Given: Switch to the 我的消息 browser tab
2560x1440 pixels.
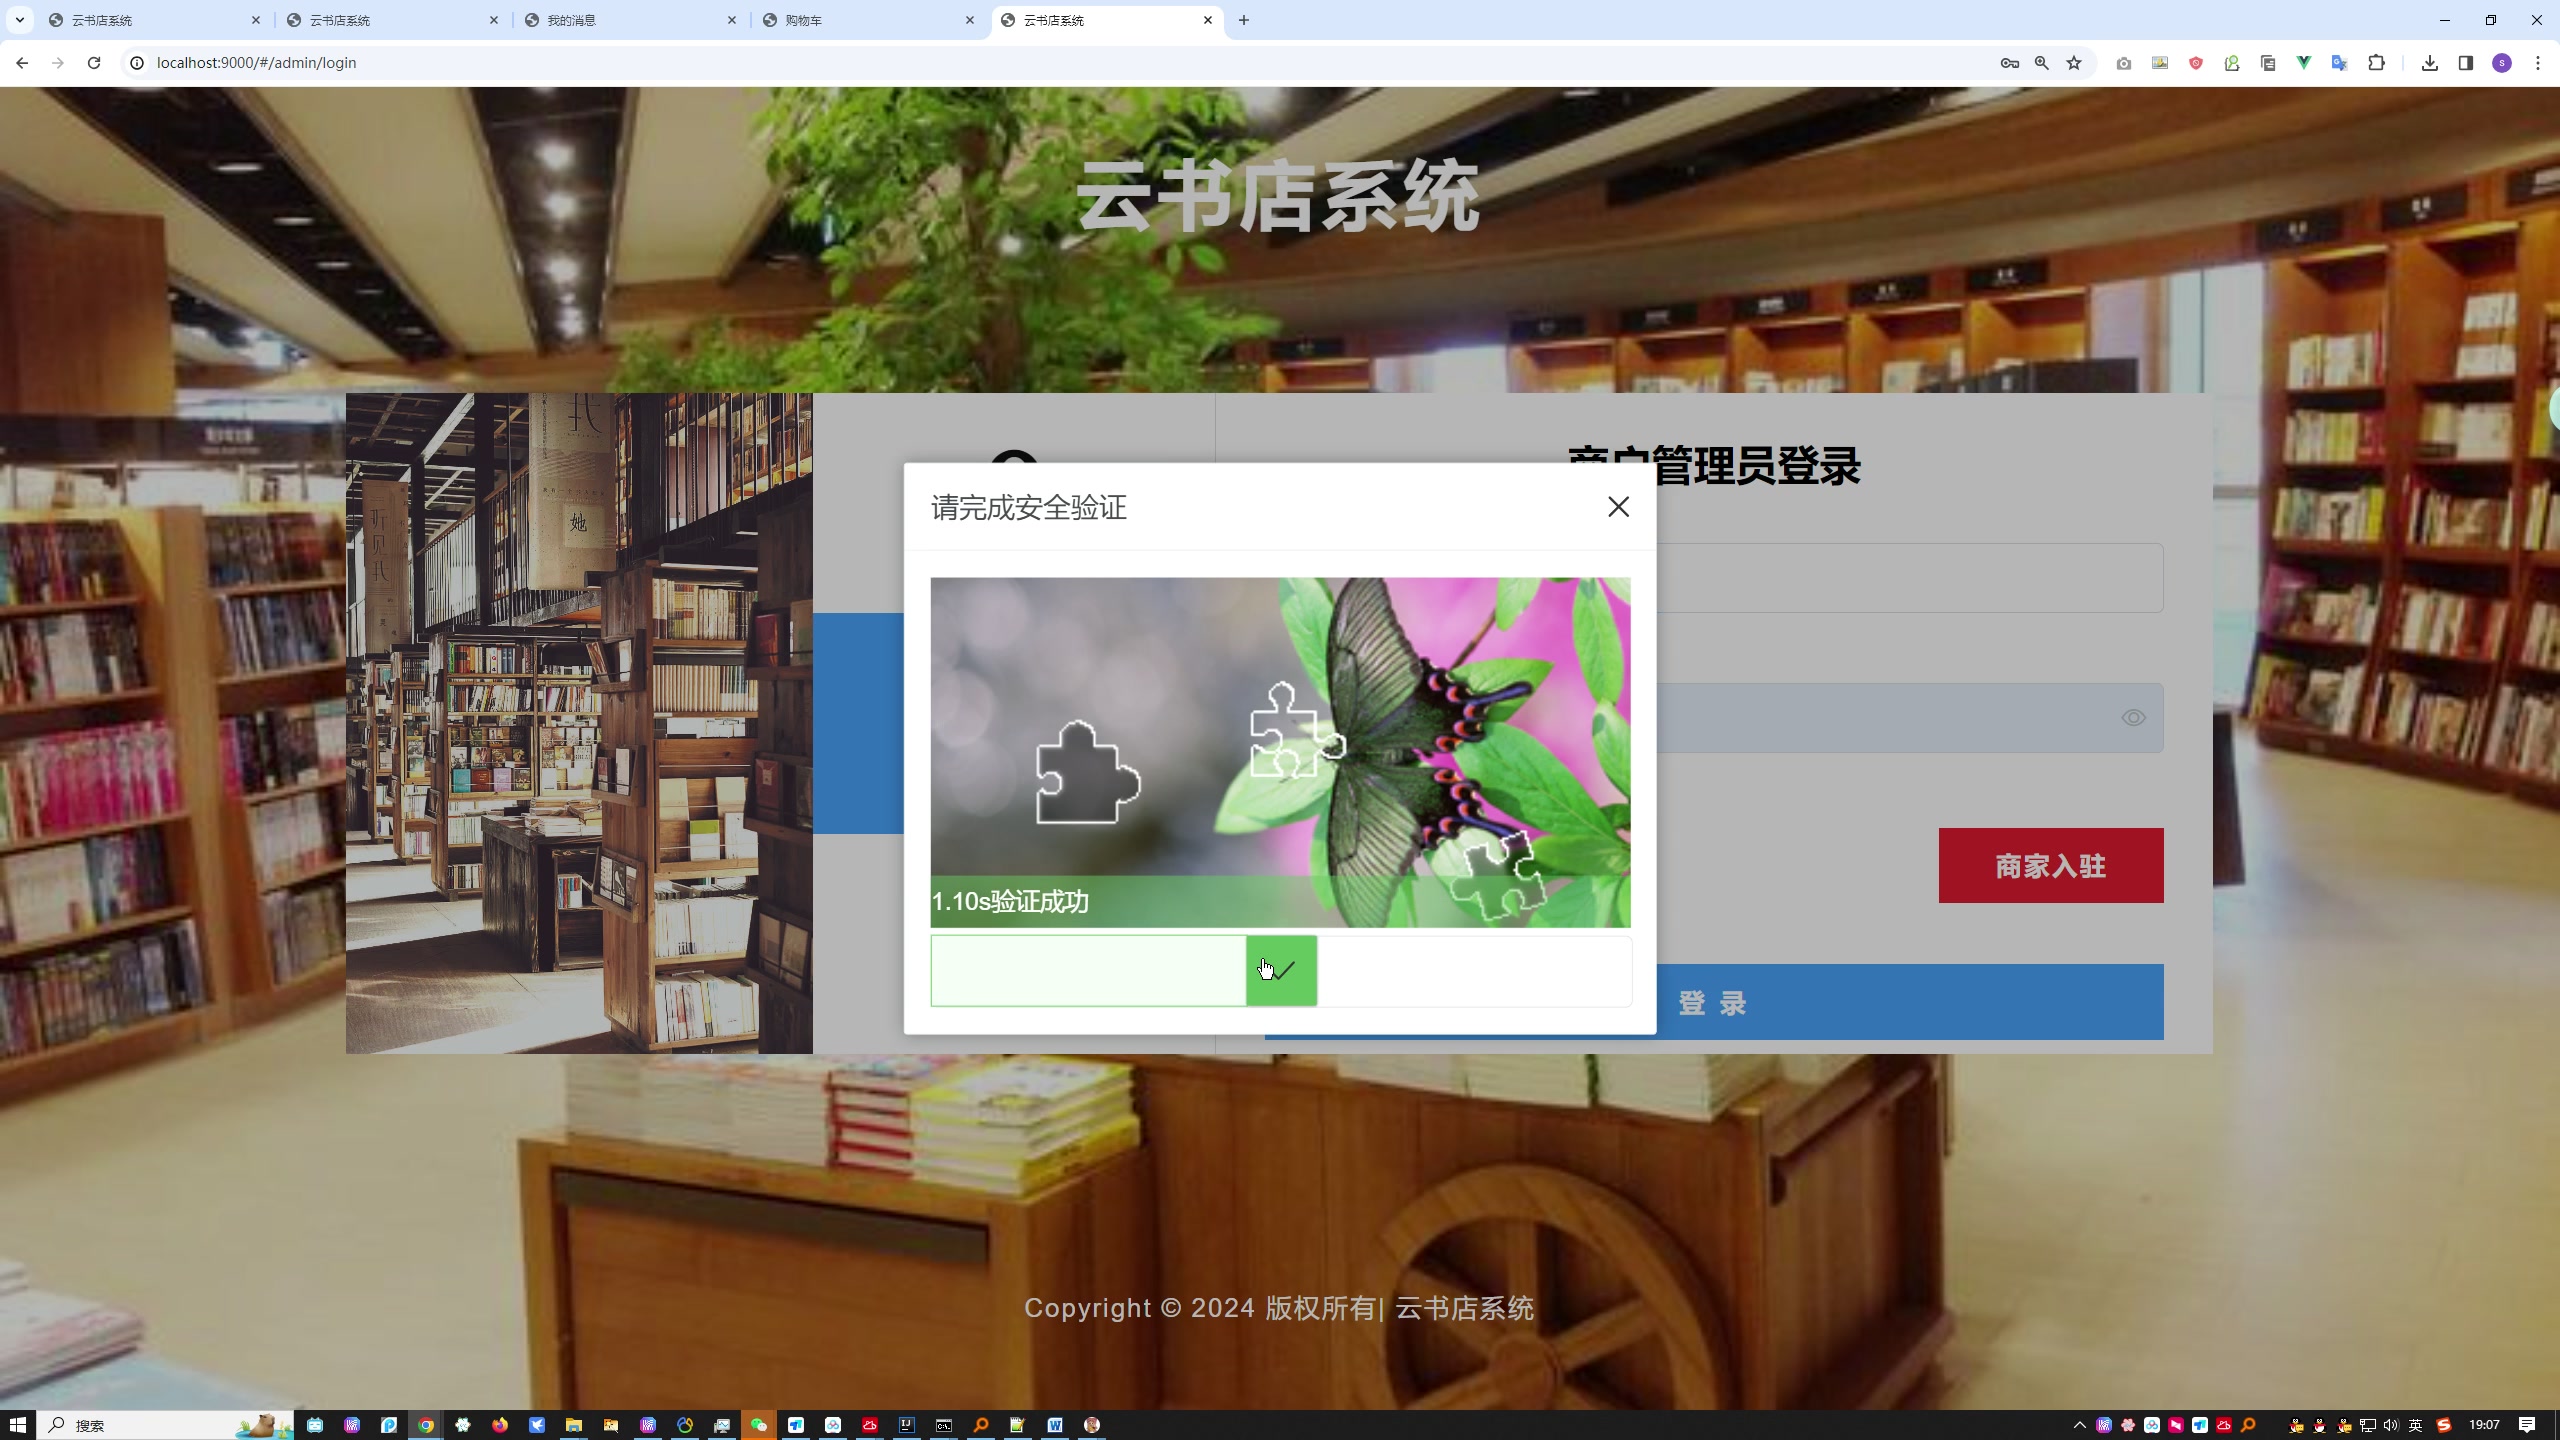Looking at the screenshot, I should click(630, 20).
